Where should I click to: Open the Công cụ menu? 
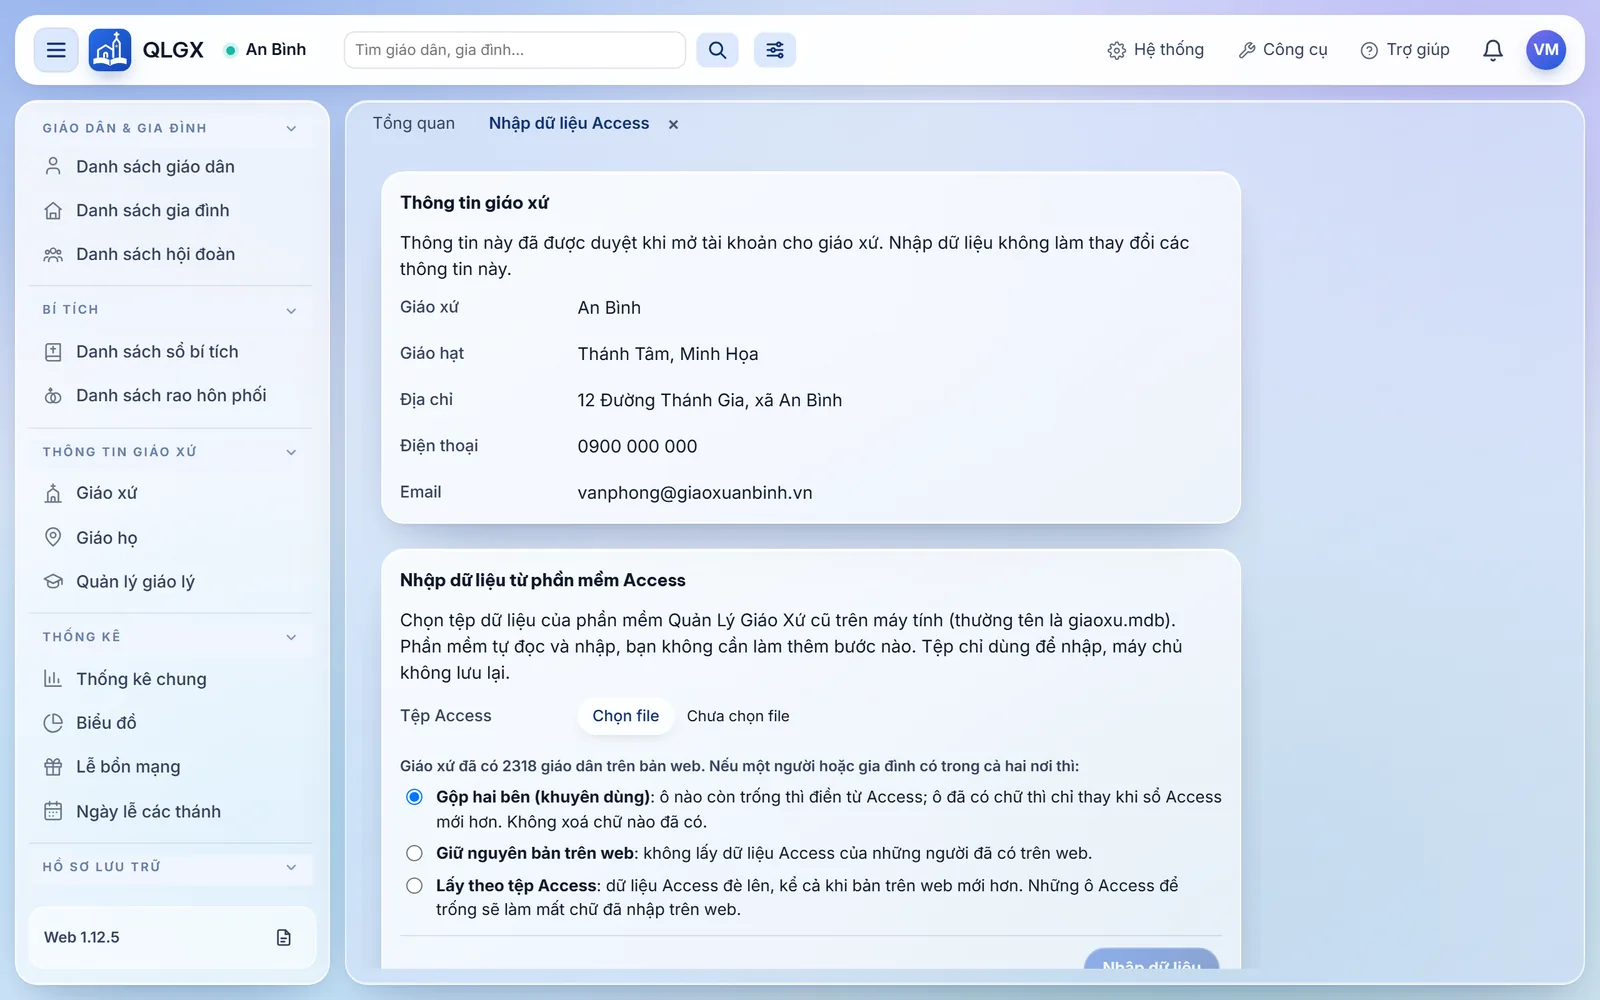tap(1283, 50)
